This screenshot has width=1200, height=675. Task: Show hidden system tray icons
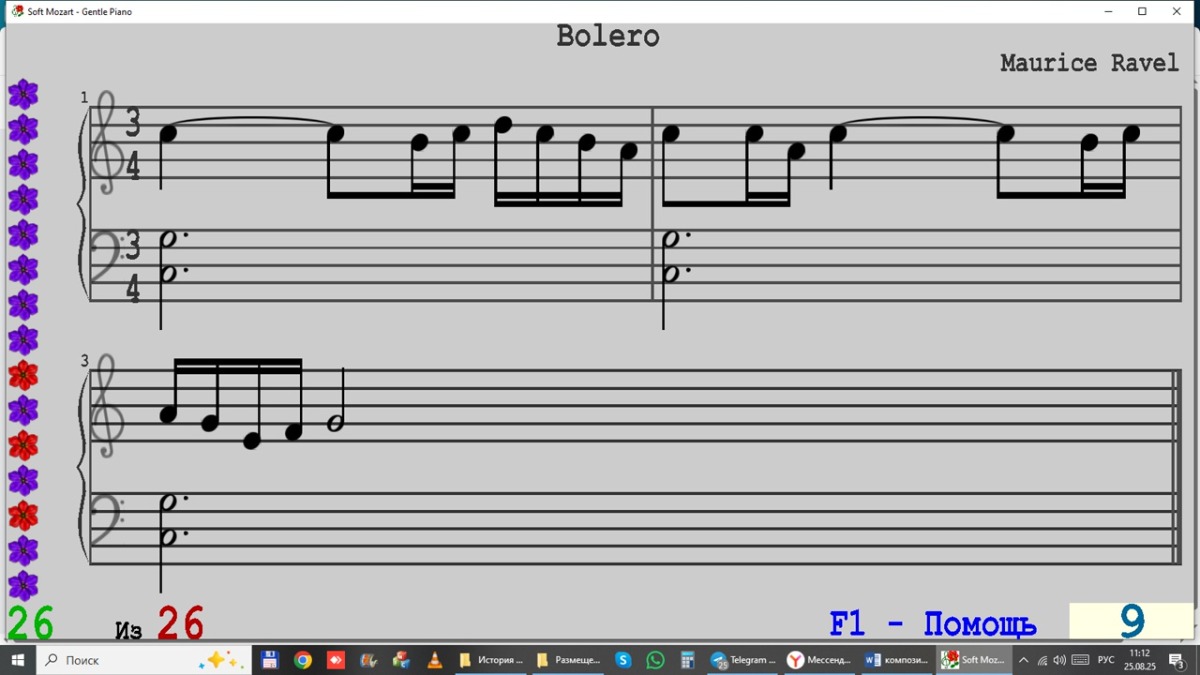[x=1023, y=660]
